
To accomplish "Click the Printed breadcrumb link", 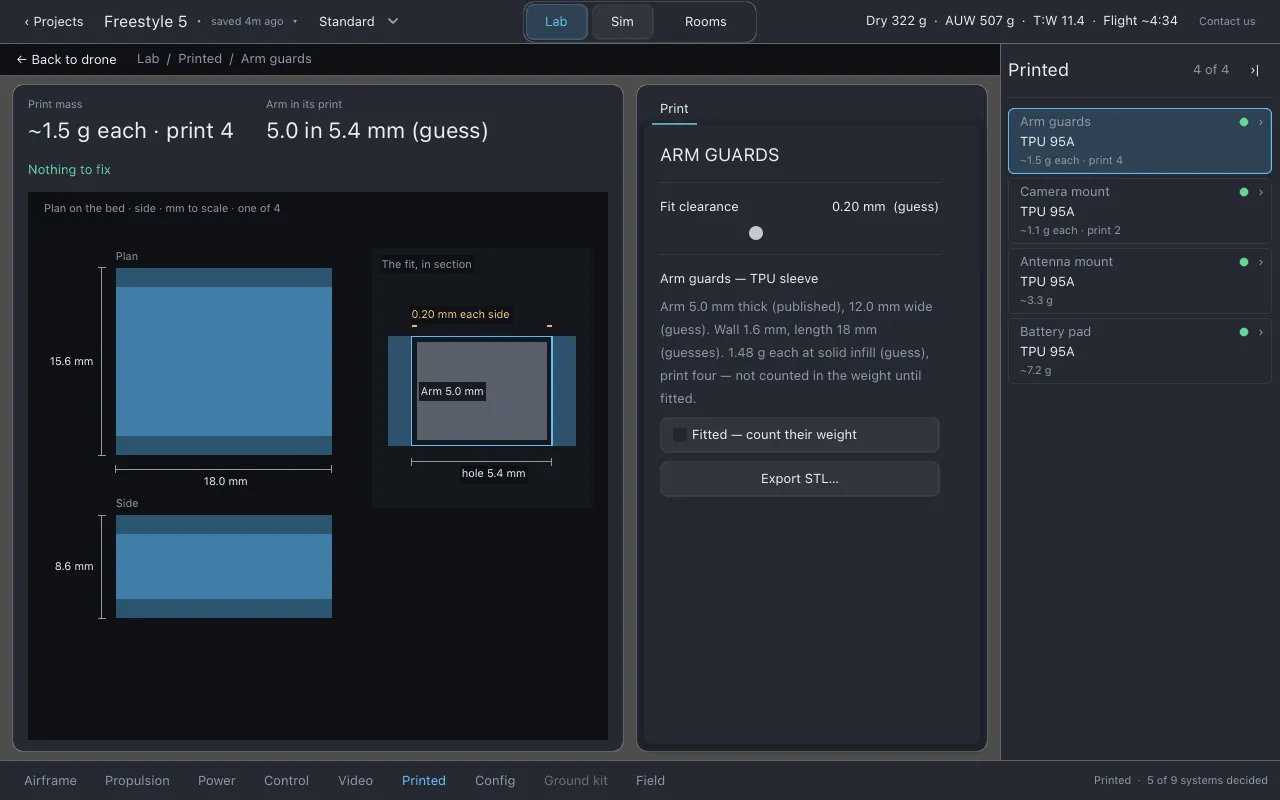I will coord(200,59).
